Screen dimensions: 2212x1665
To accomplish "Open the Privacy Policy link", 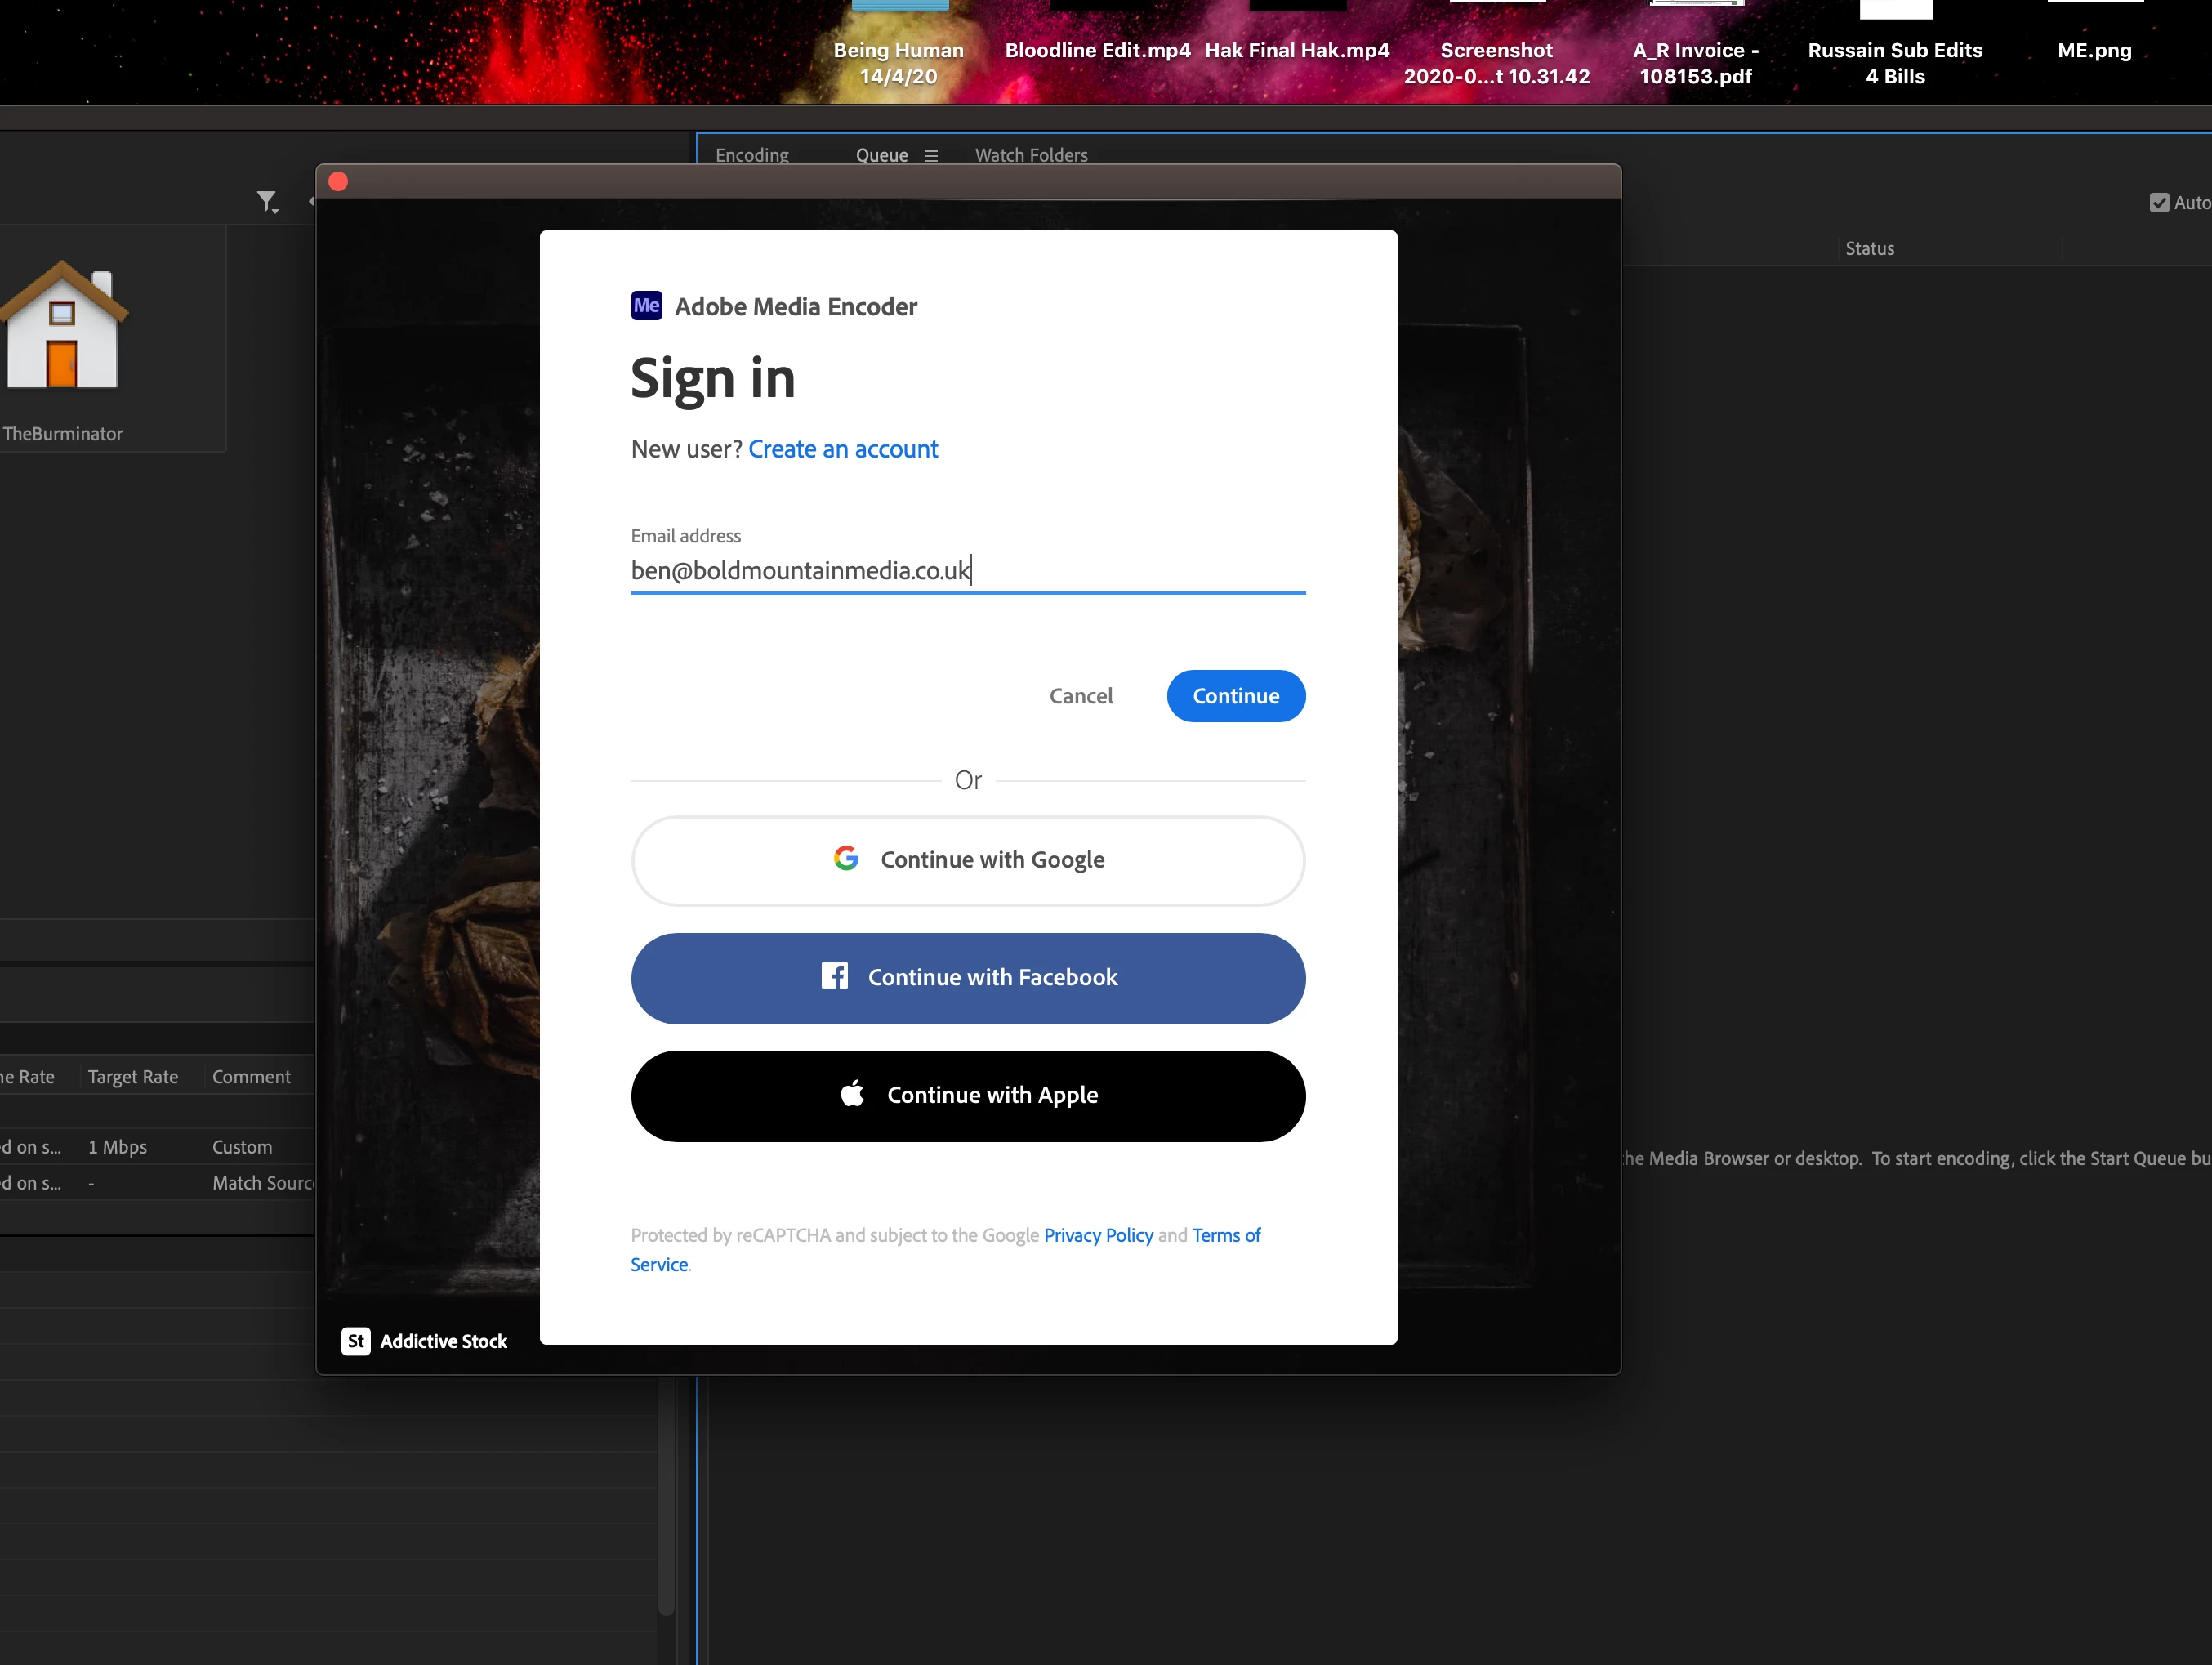I will click(1097, 1235).
